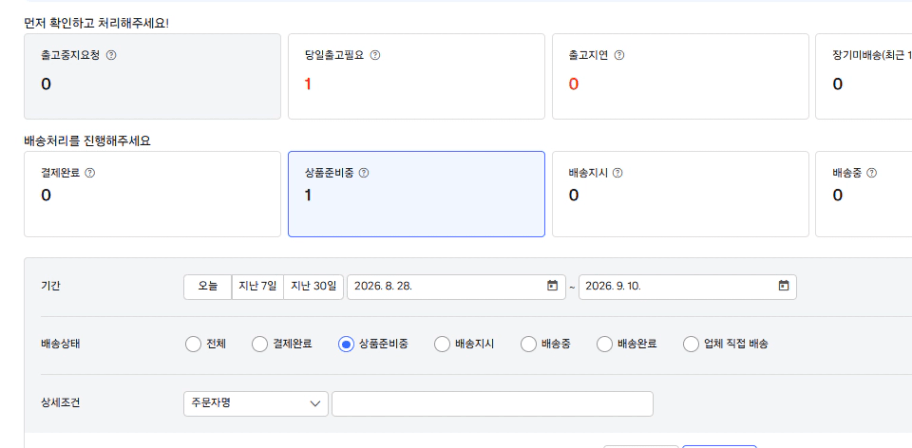
Task: Open help icon next to 결제완료 card
Action: [x=90, y=173]
